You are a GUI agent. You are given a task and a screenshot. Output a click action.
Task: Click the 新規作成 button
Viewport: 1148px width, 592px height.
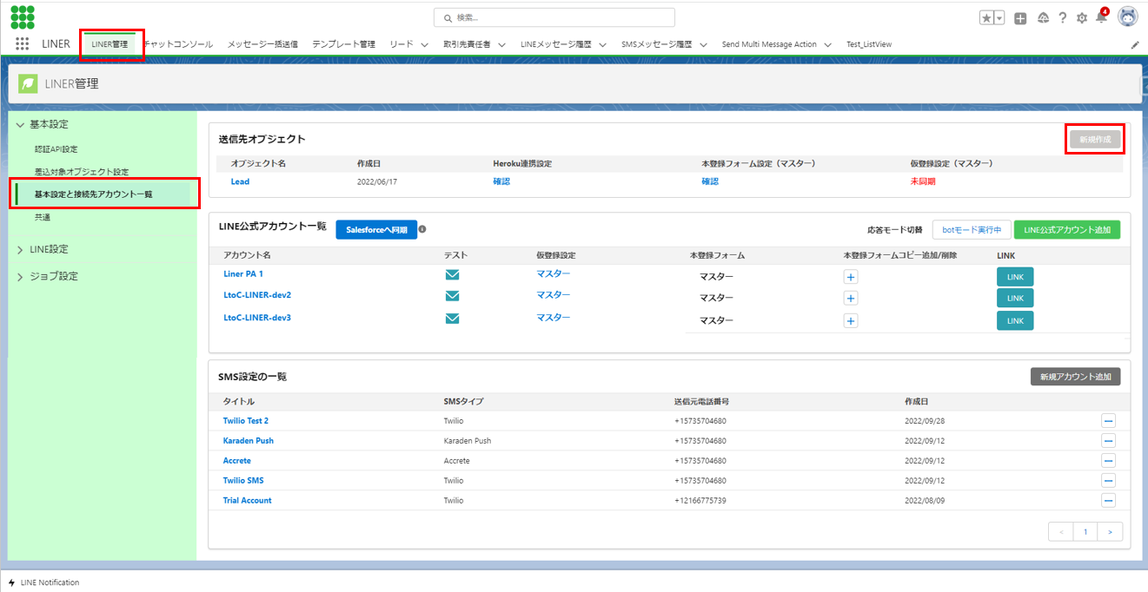coord(1095,139)
